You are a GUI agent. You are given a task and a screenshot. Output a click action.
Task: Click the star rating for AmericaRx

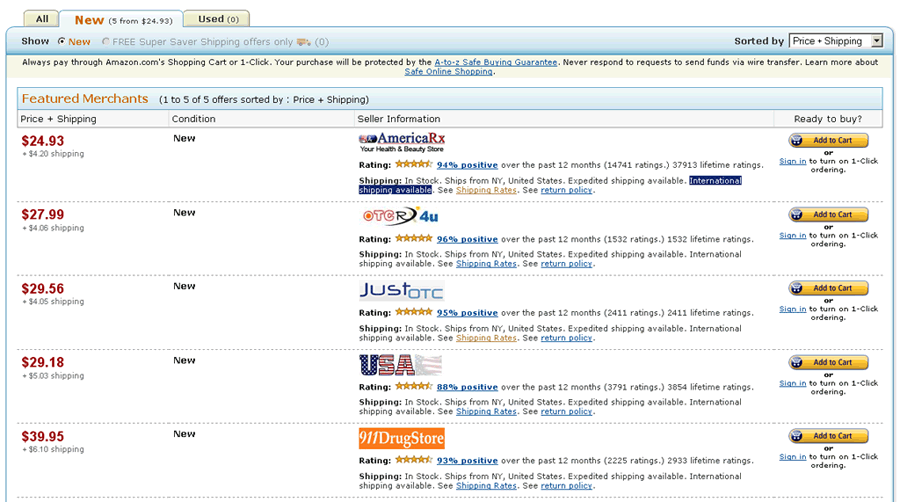pos(413,164)
